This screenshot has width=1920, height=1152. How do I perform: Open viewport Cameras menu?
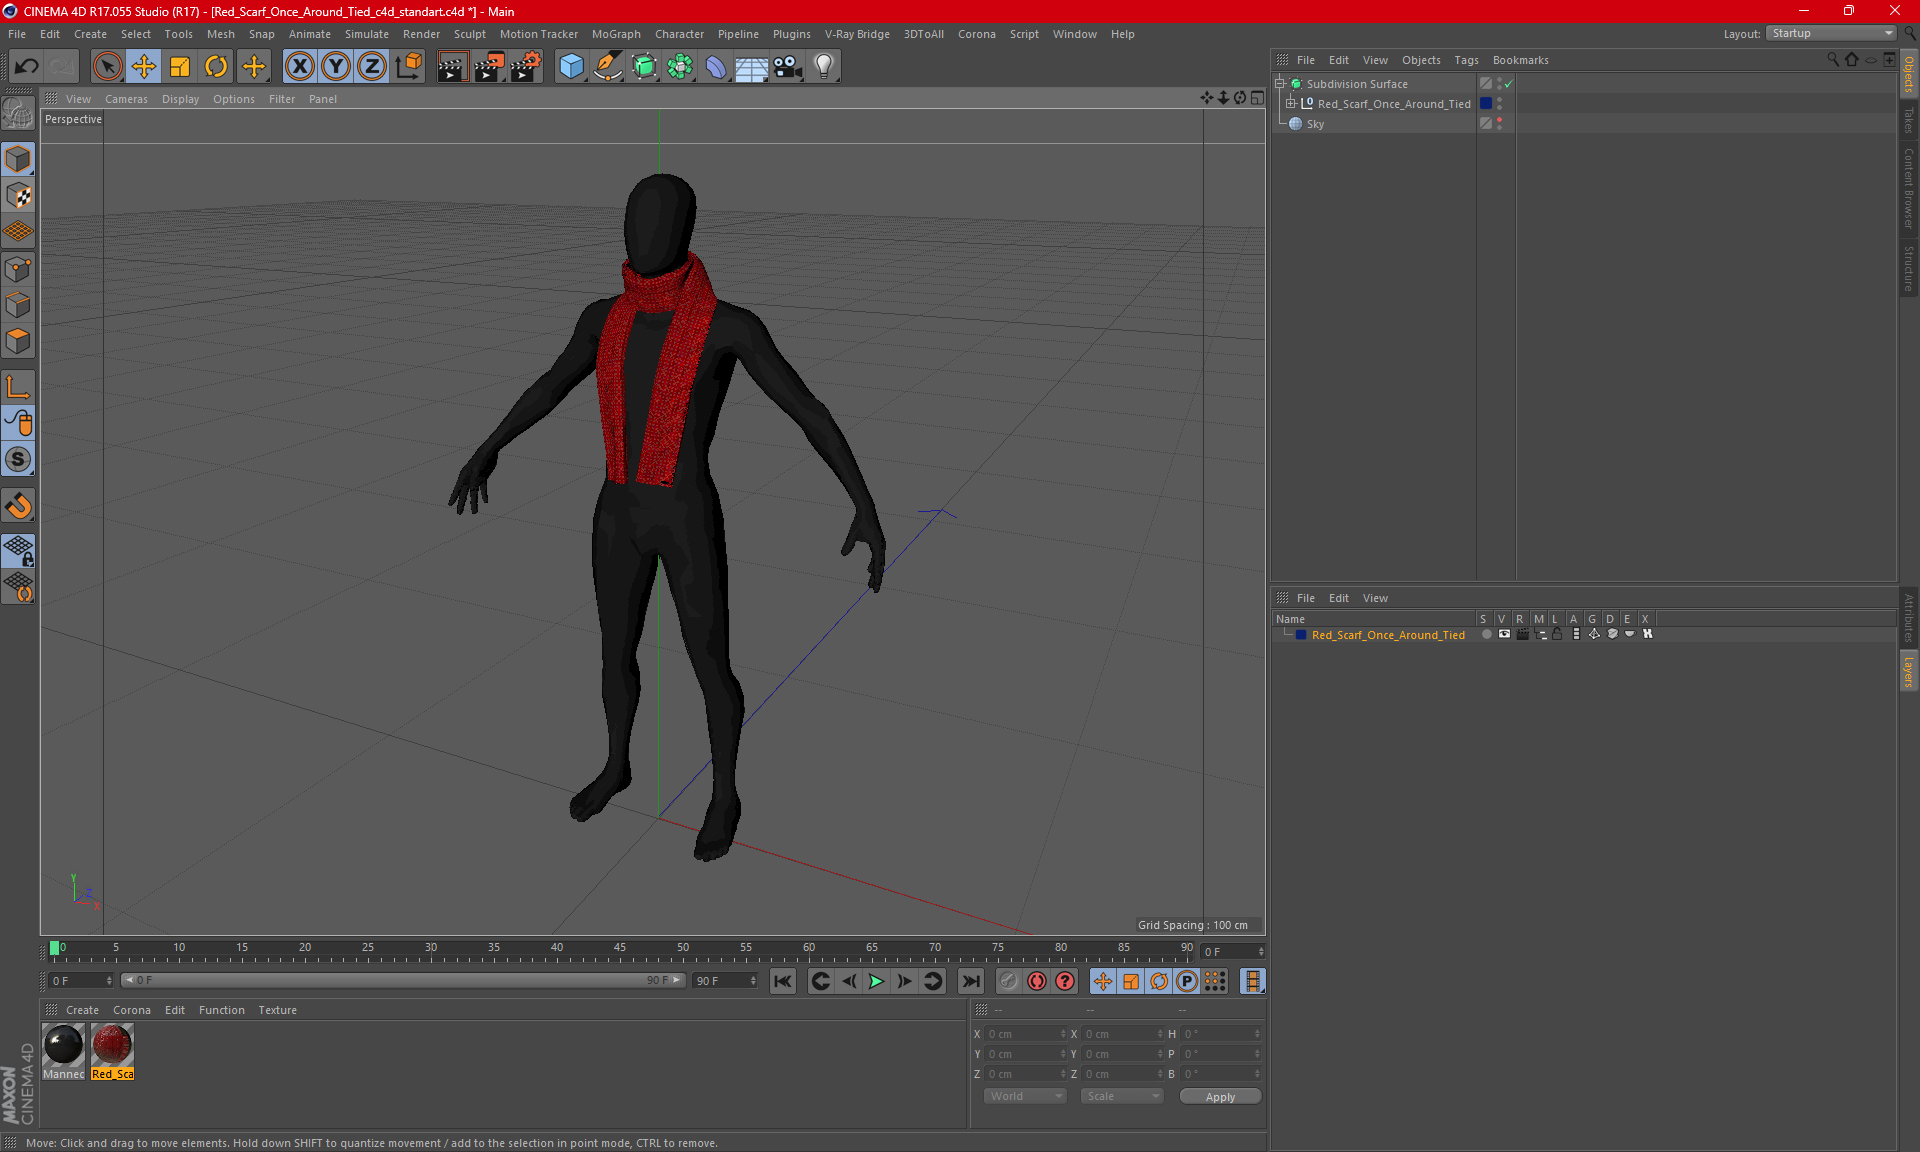pyautogui.click(x=126, y=99)
